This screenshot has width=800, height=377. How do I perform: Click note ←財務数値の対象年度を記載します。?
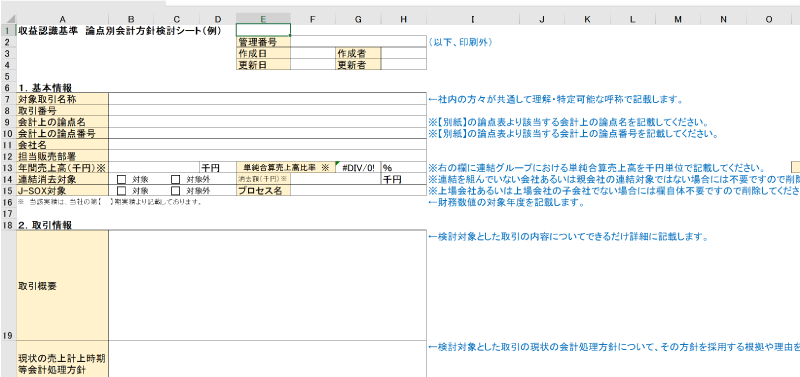point(506,203)
